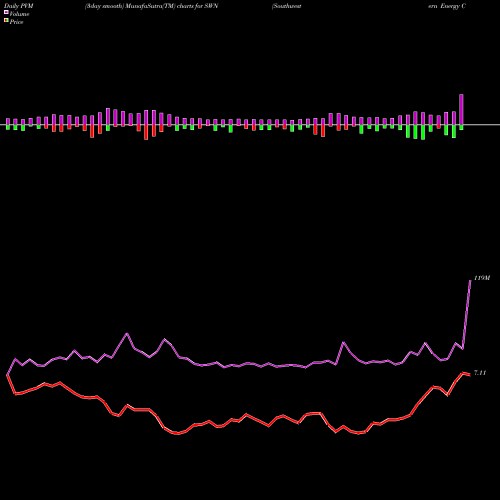Click the Volume legend color swatch
This screenshot has width=500, height=500.
[x=6, y=12]
